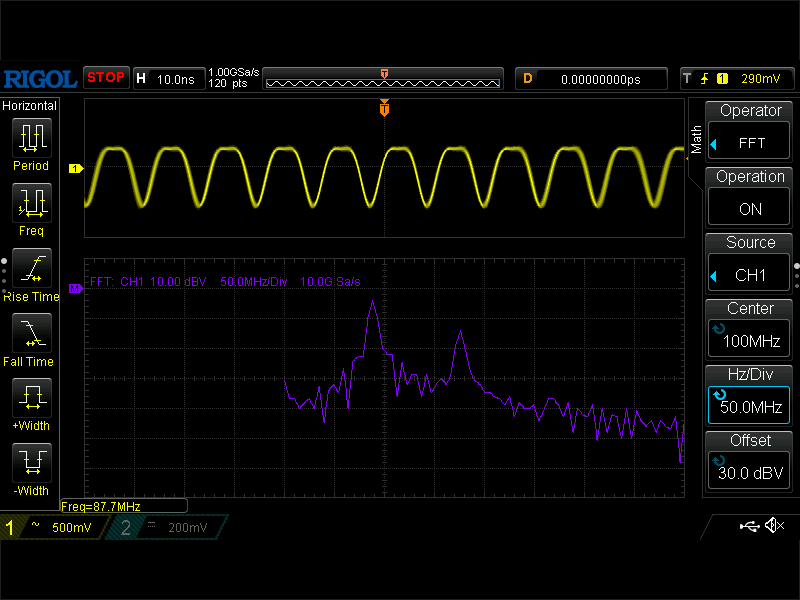
Task: Select the +Width measurement icon
Action: click(x=31, y=398)
